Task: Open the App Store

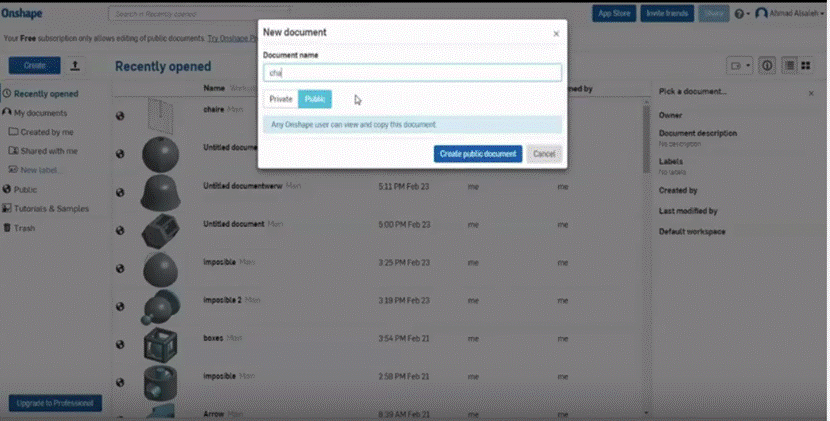Action: point(614,13)
